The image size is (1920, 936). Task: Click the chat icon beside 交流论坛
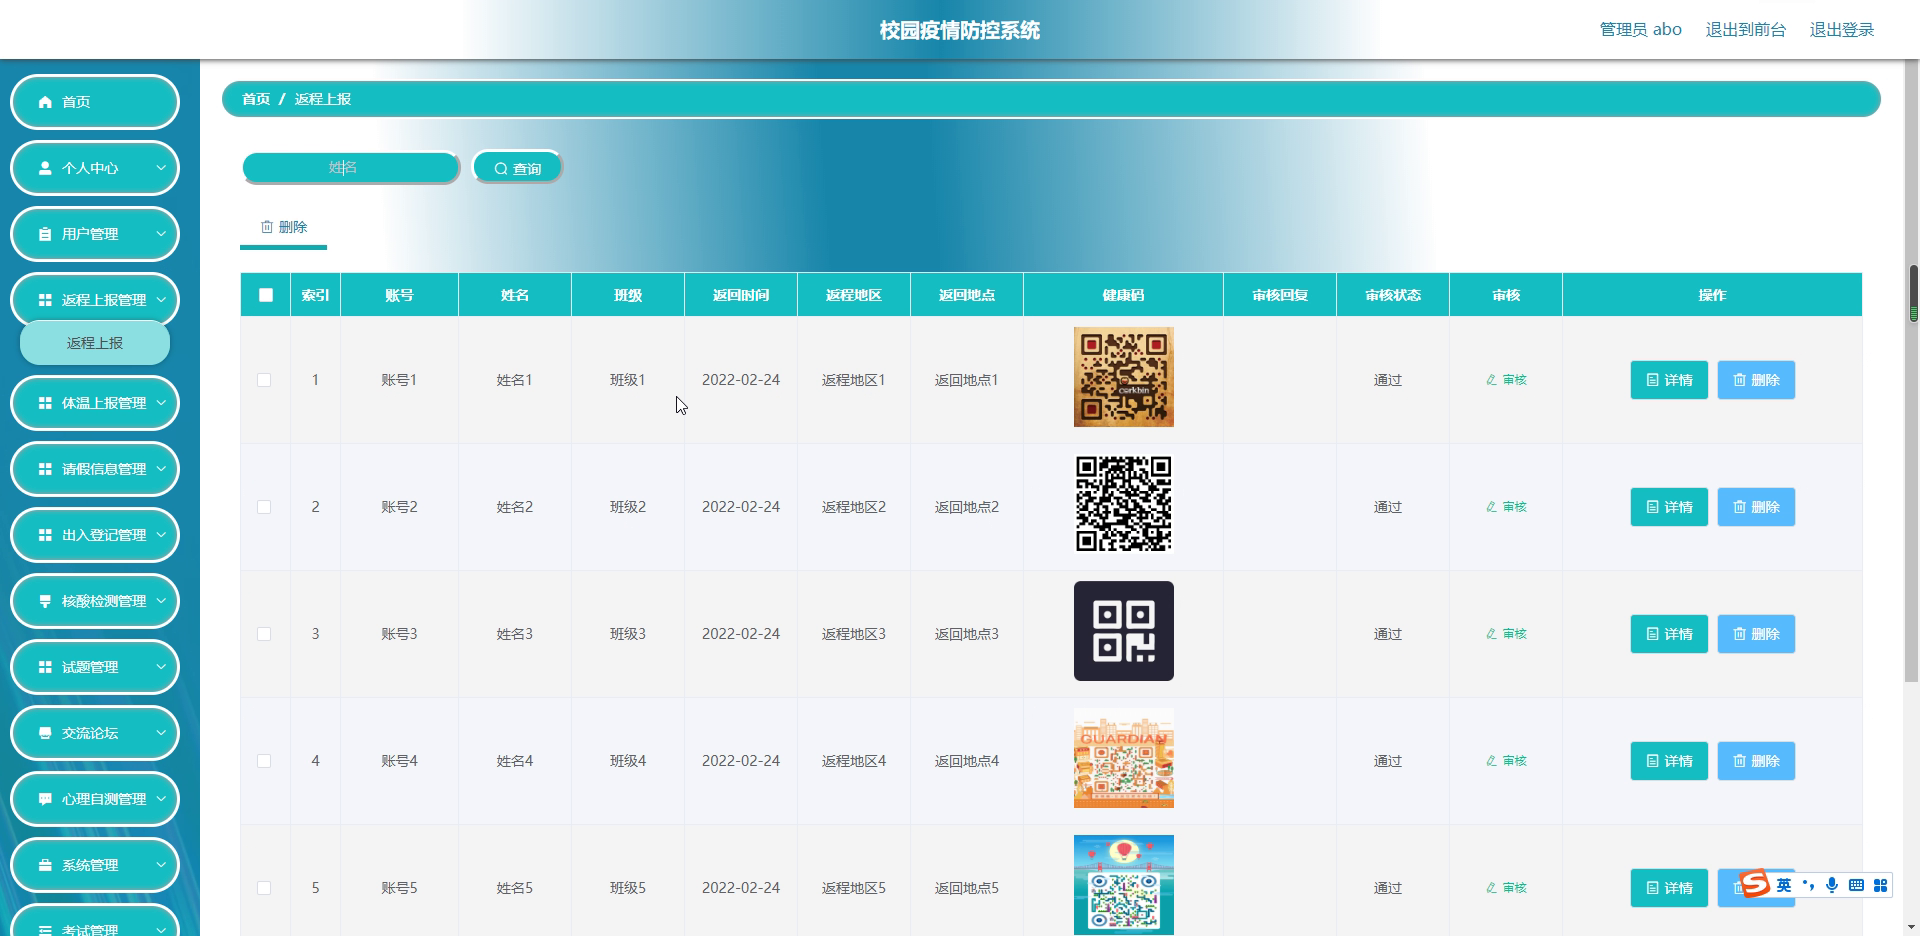click(45, 733)
